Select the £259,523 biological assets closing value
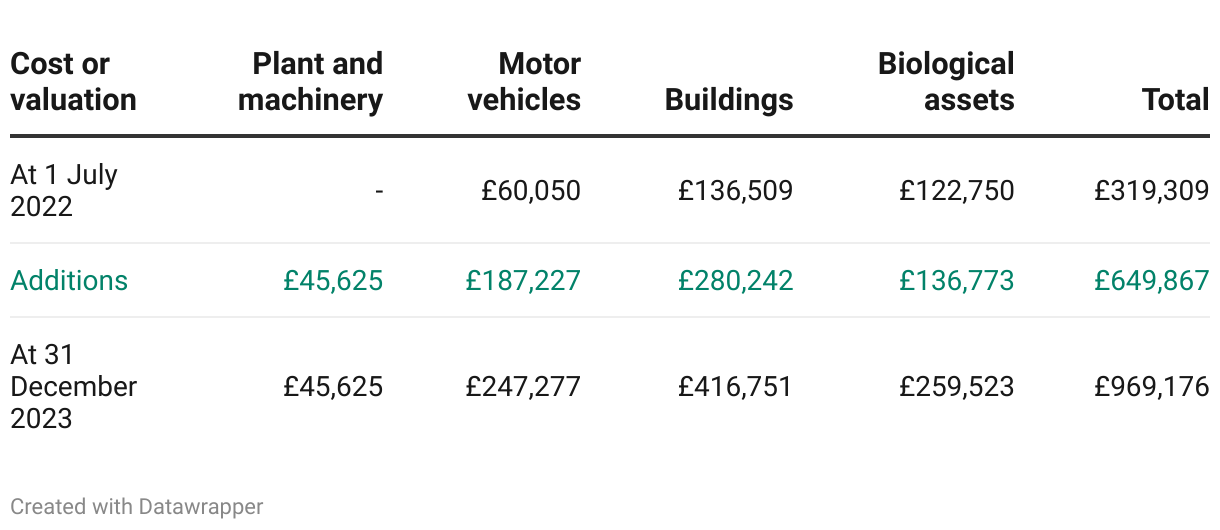 957,386
